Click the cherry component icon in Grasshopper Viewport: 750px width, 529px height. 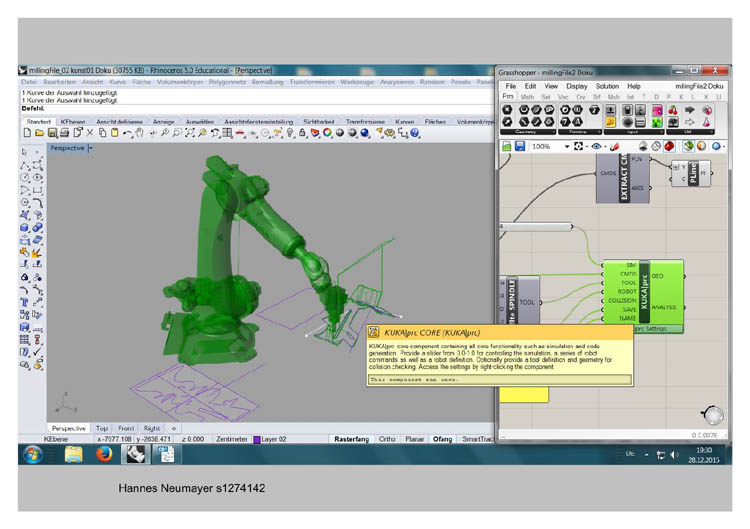point(673,110)
